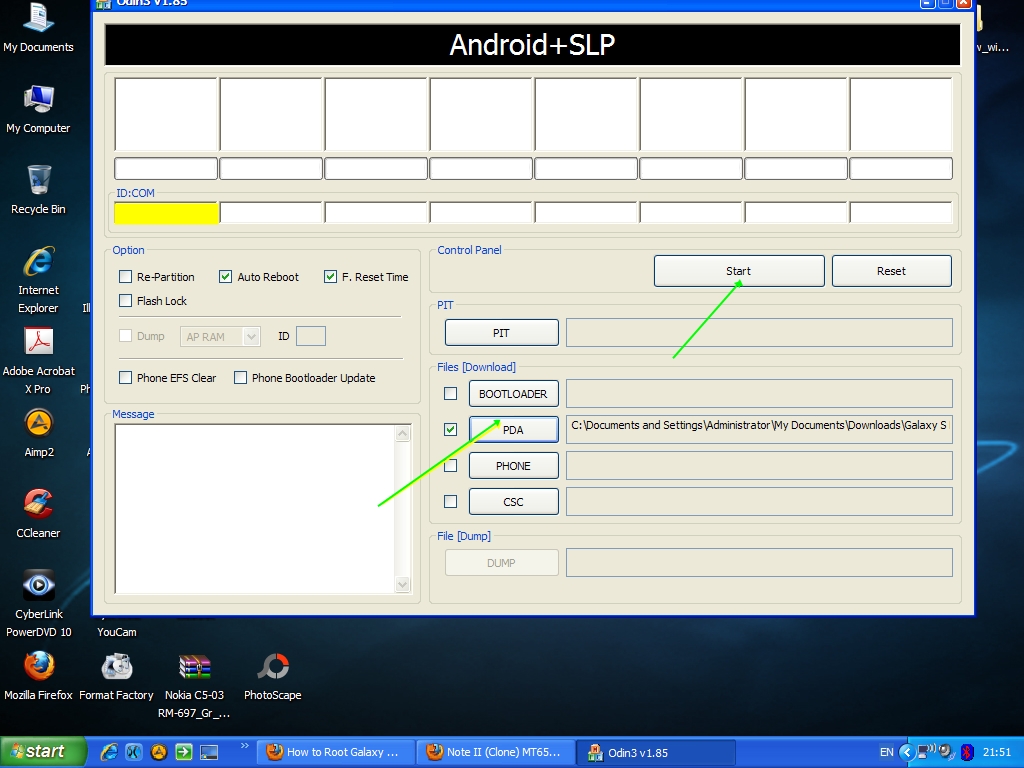The height and width of the screenshot is (768, 1024).
Task: Click the Aimp quick launch icon
Action: pyautogui.click(x=159, y=752)
